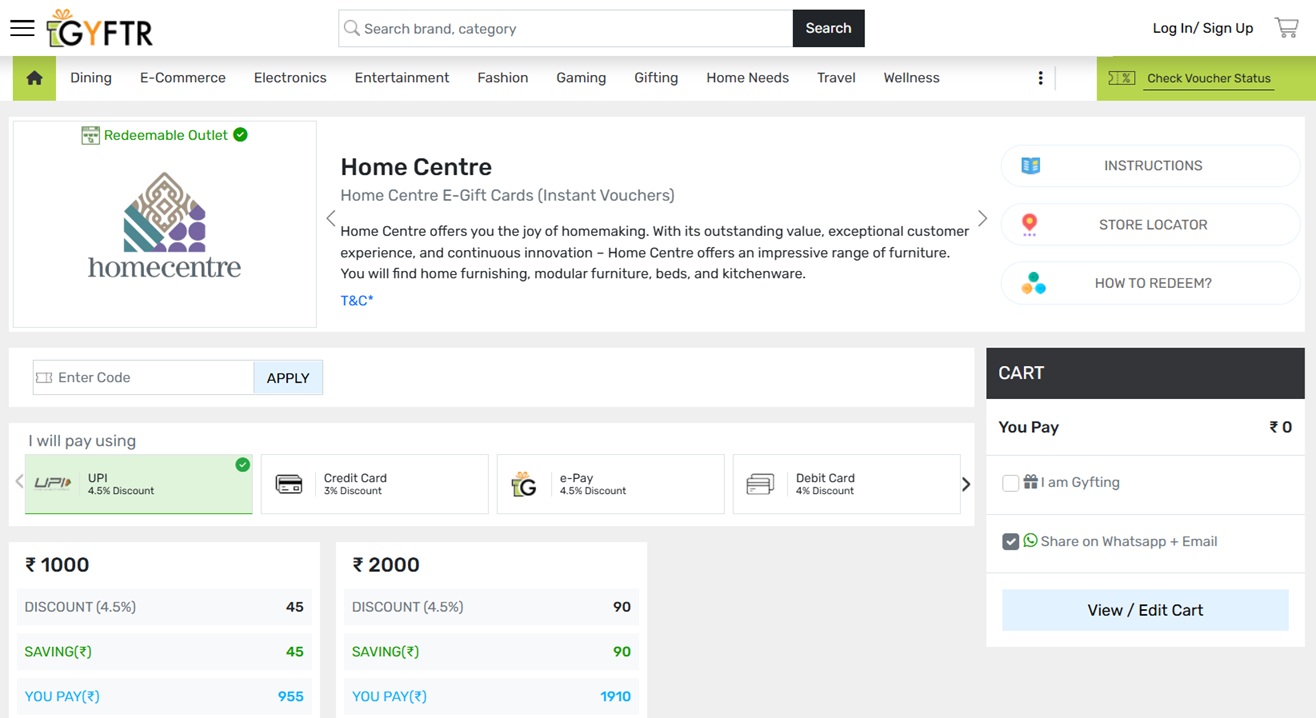Select Credit Card payment option
The height and width of the screenshot is (718, 1316).
(374, 484)
